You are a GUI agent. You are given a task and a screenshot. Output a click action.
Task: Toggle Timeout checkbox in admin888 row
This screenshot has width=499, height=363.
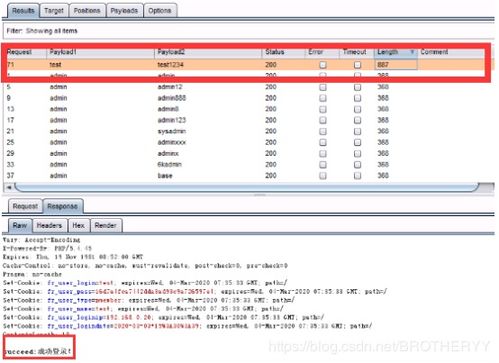pos(357,98)
